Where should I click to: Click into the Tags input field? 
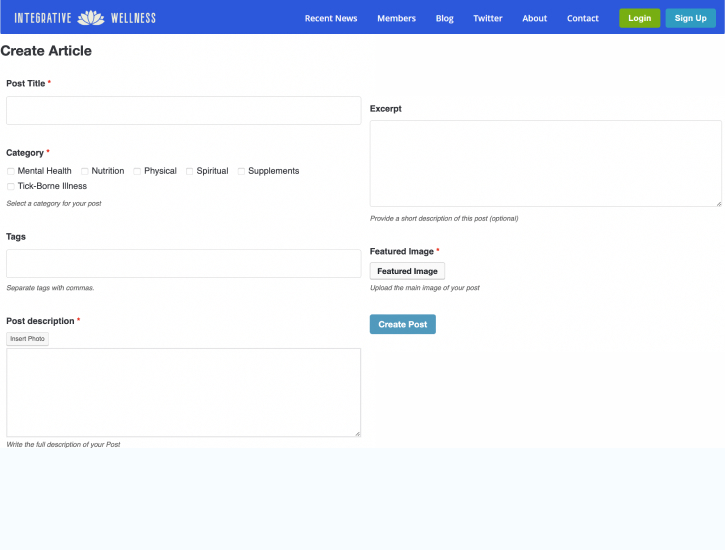tap(184, 263)
